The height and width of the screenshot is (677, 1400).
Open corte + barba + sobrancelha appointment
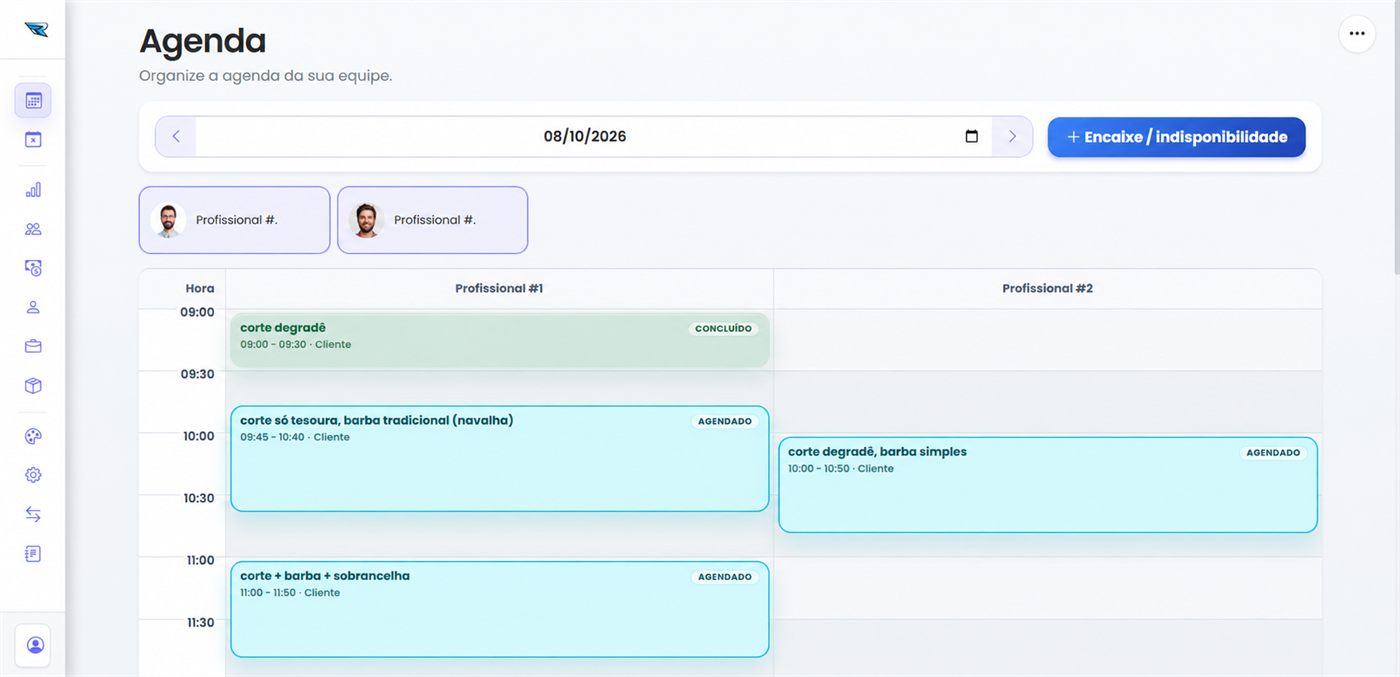(500, 609)
